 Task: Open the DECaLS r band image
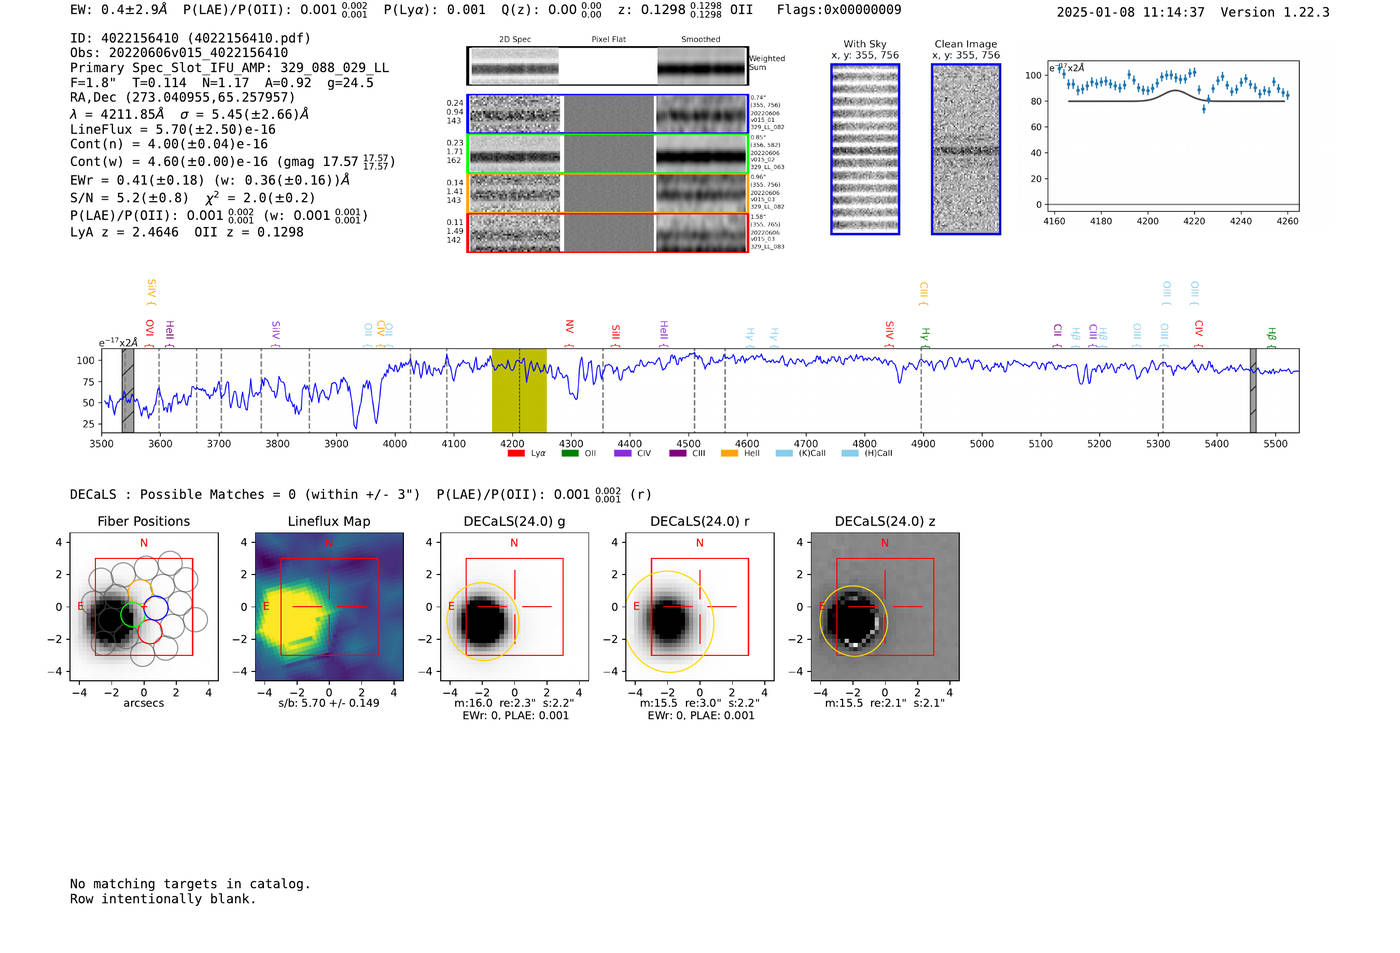click(699, 607)
